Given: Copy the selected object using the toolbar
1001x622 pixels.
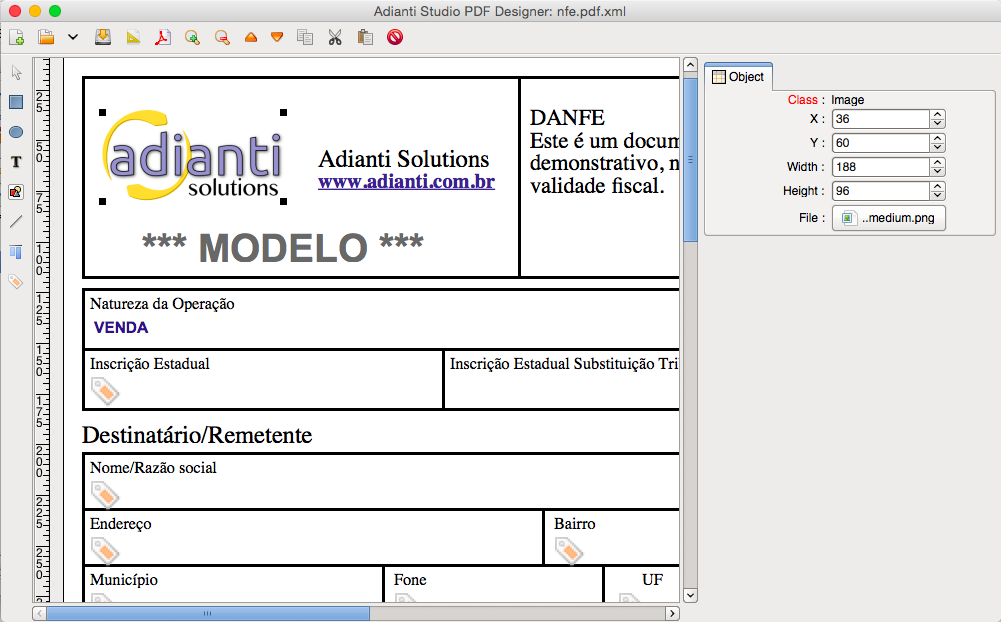Looking at the screenshot, I should [305, 37].
